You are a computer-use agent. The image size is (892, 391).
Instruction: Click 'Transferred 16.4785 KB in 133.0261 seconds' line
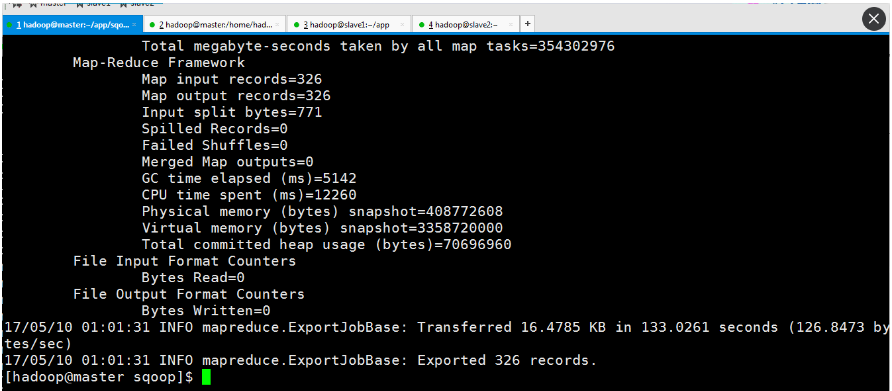coord(446,336)
